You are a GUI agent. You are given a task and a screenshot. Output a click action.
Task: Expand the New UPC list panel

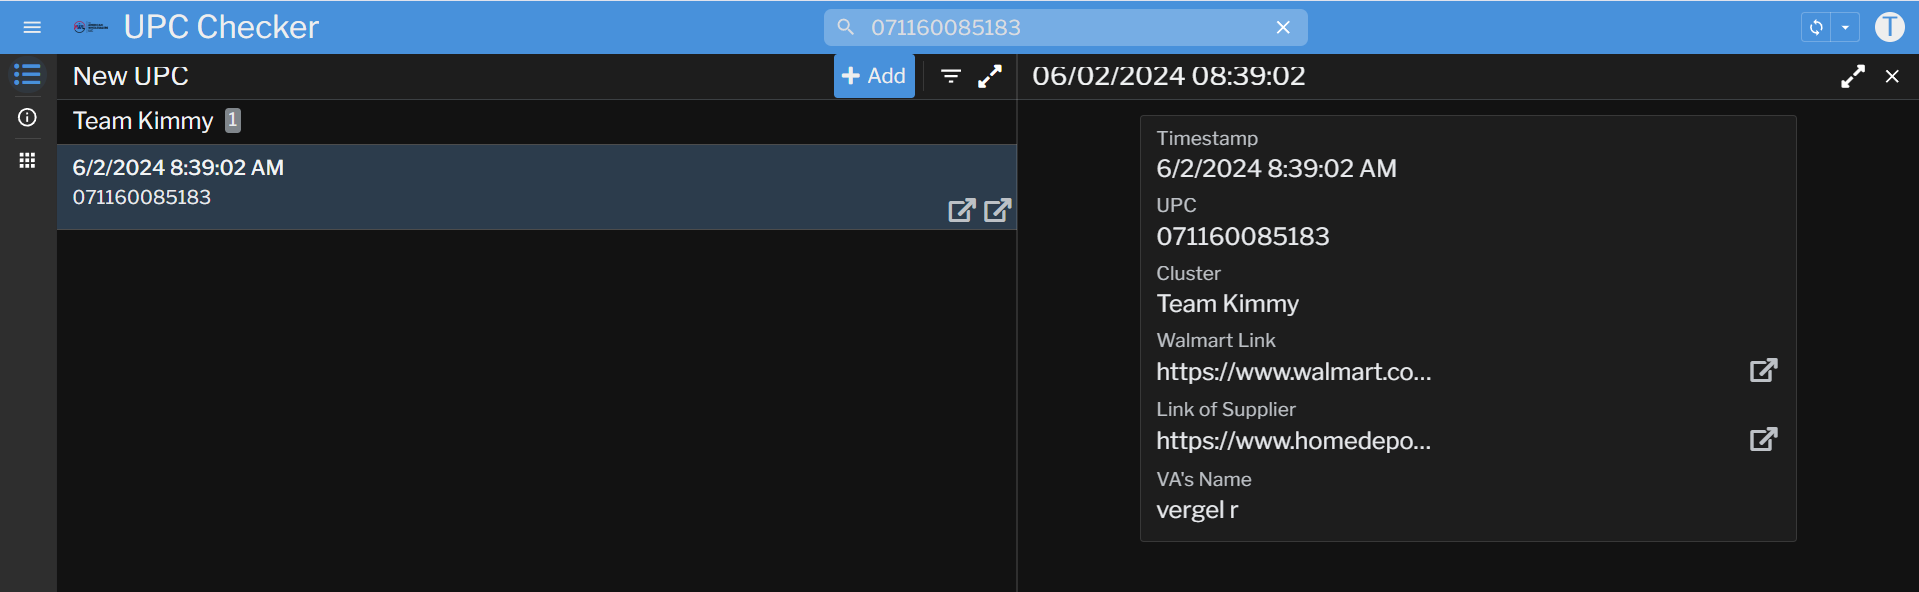(990, 76)
